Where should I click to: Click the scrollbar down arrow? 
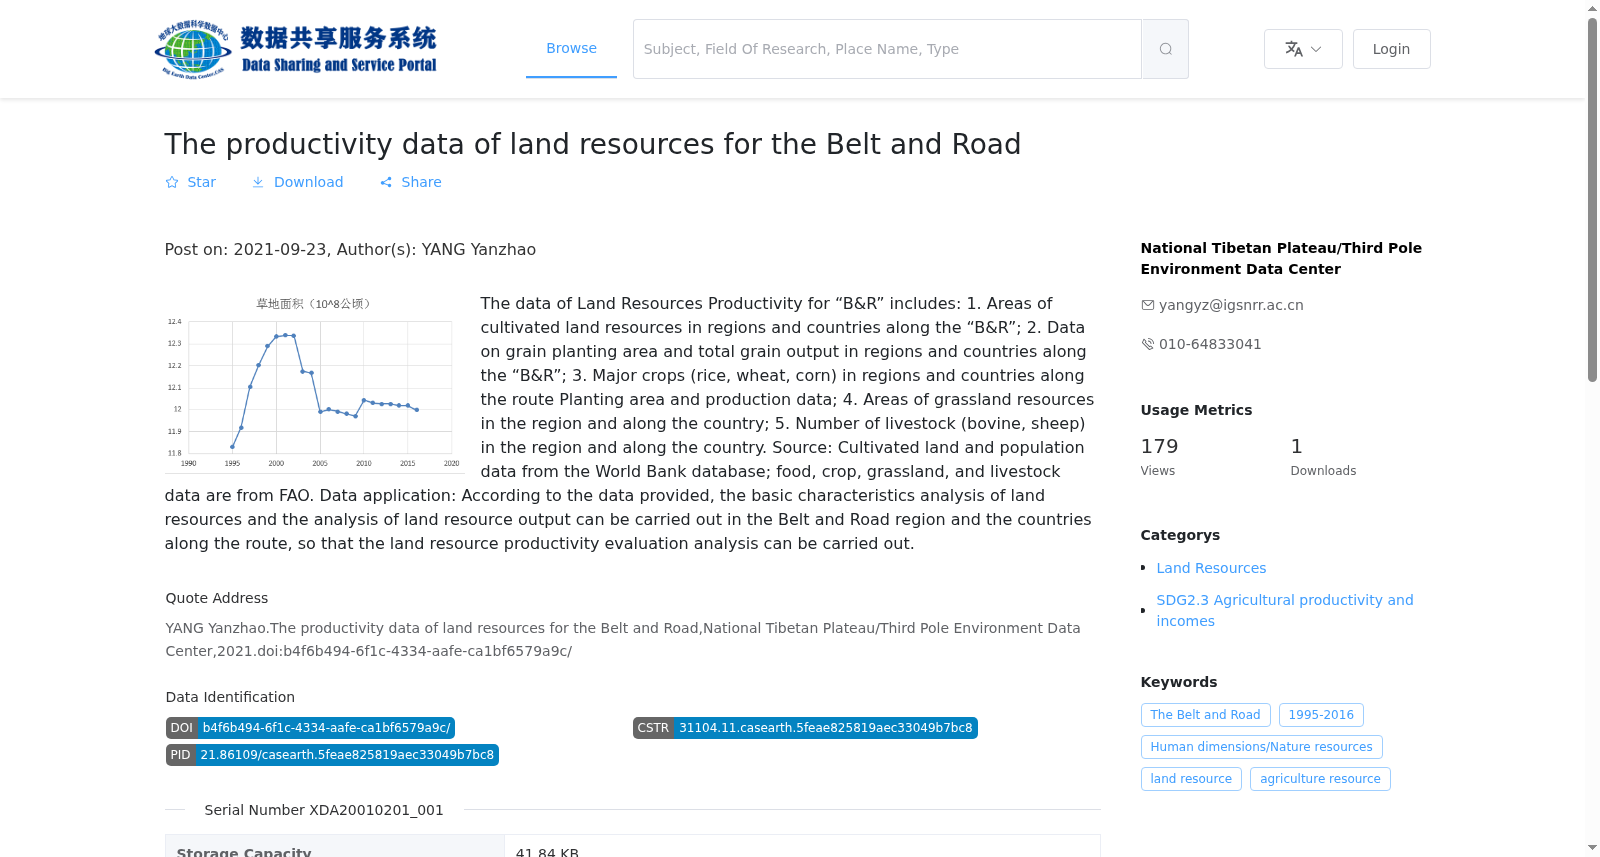tap(1593, 848)
